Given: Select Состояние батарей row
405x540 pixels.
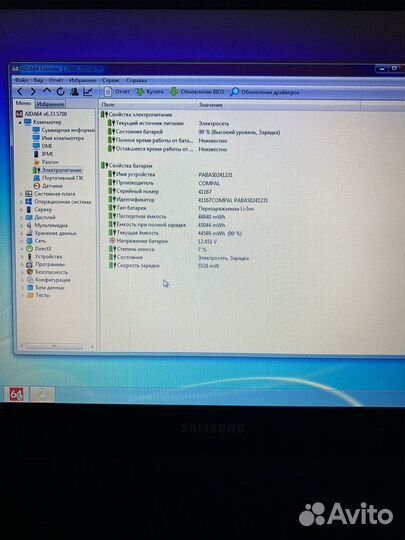Looking at the screenshot, I should pyautogui.click(x=194, y=132).
